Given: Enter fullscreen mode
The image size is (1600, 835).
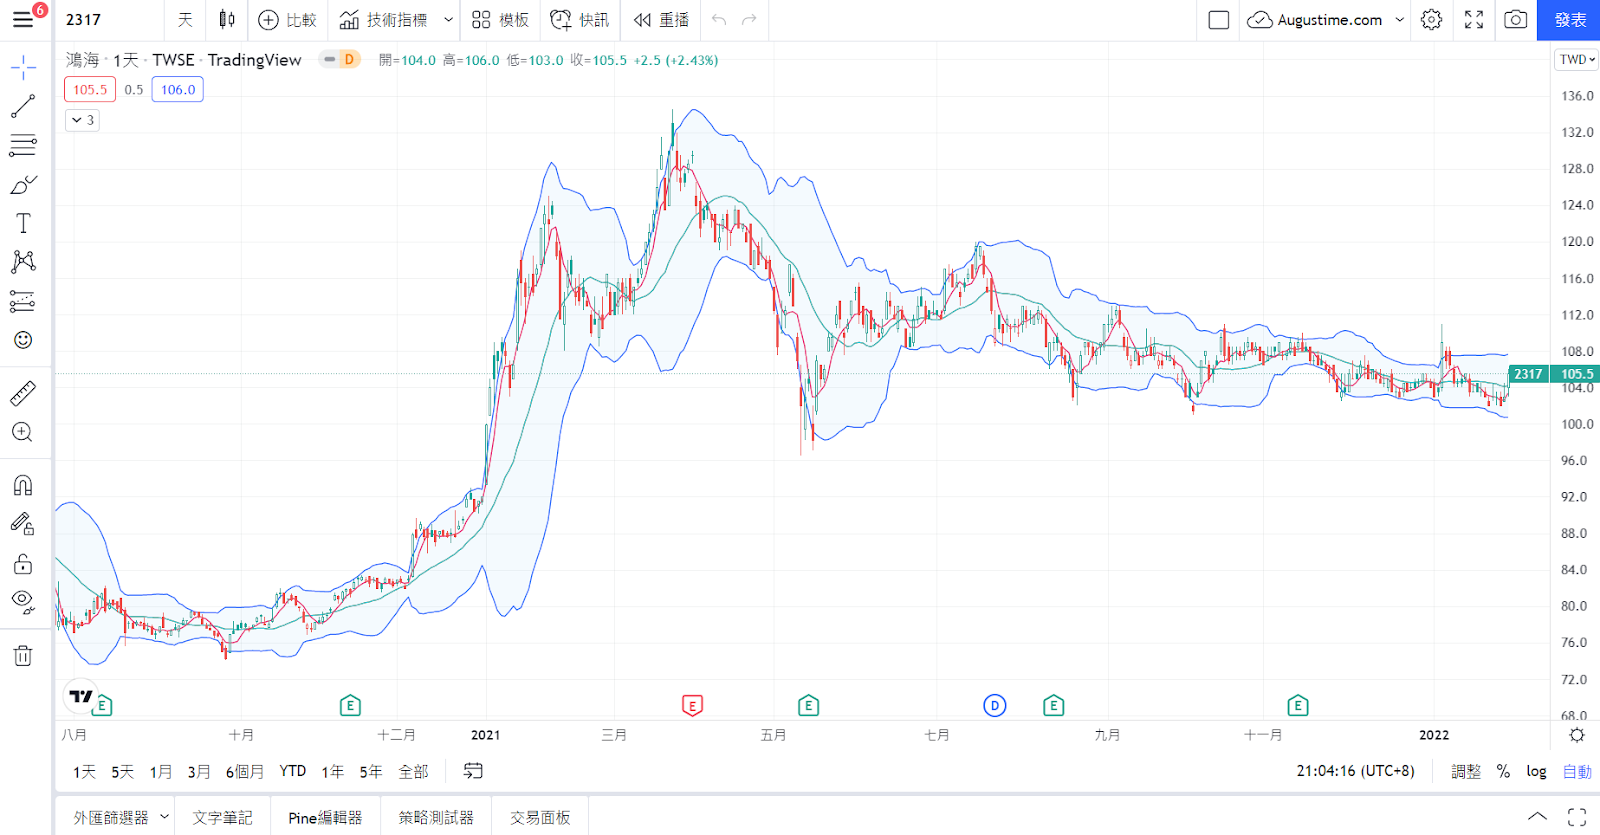Looking at the screenshot, I should [x=1474, y=20].
